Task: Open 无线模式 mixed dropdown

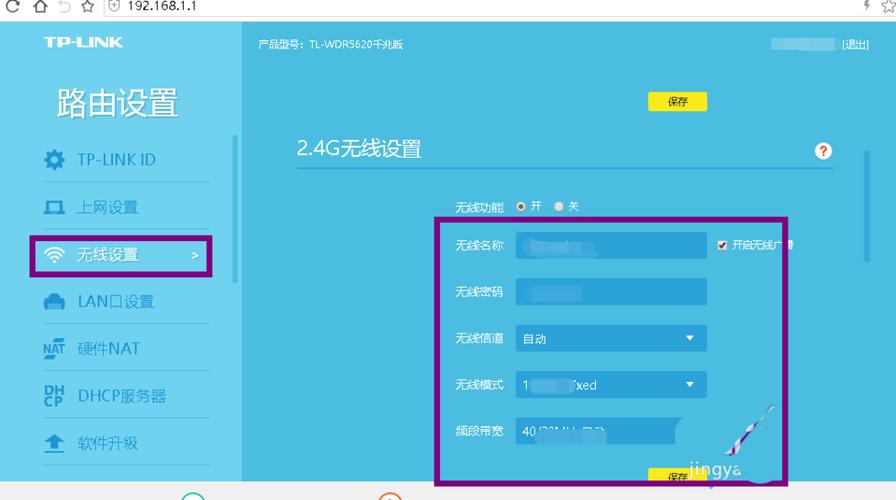Action: [611, 385]
